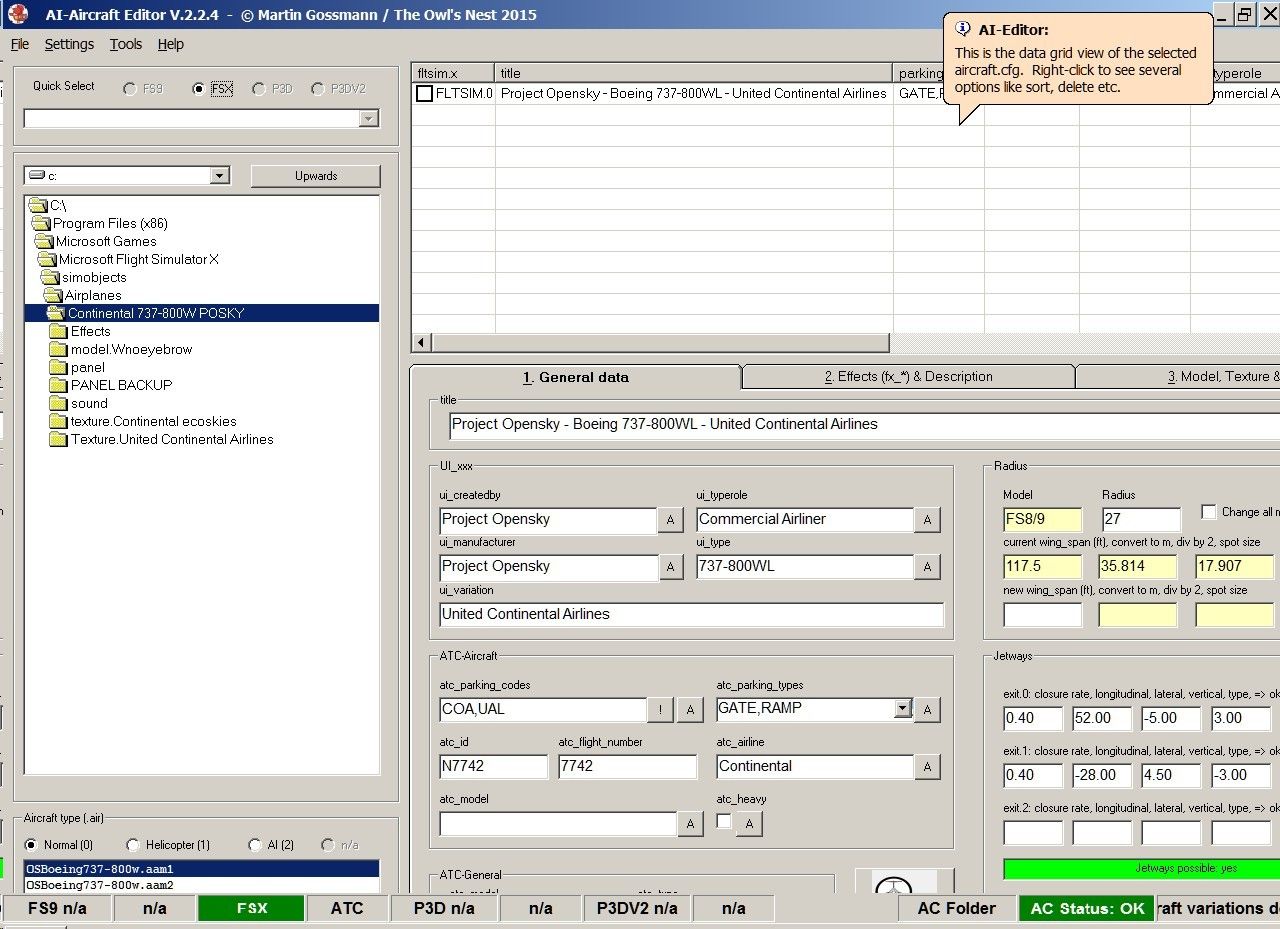Click the A button next to ui_typerole

[x=926, y=519]
